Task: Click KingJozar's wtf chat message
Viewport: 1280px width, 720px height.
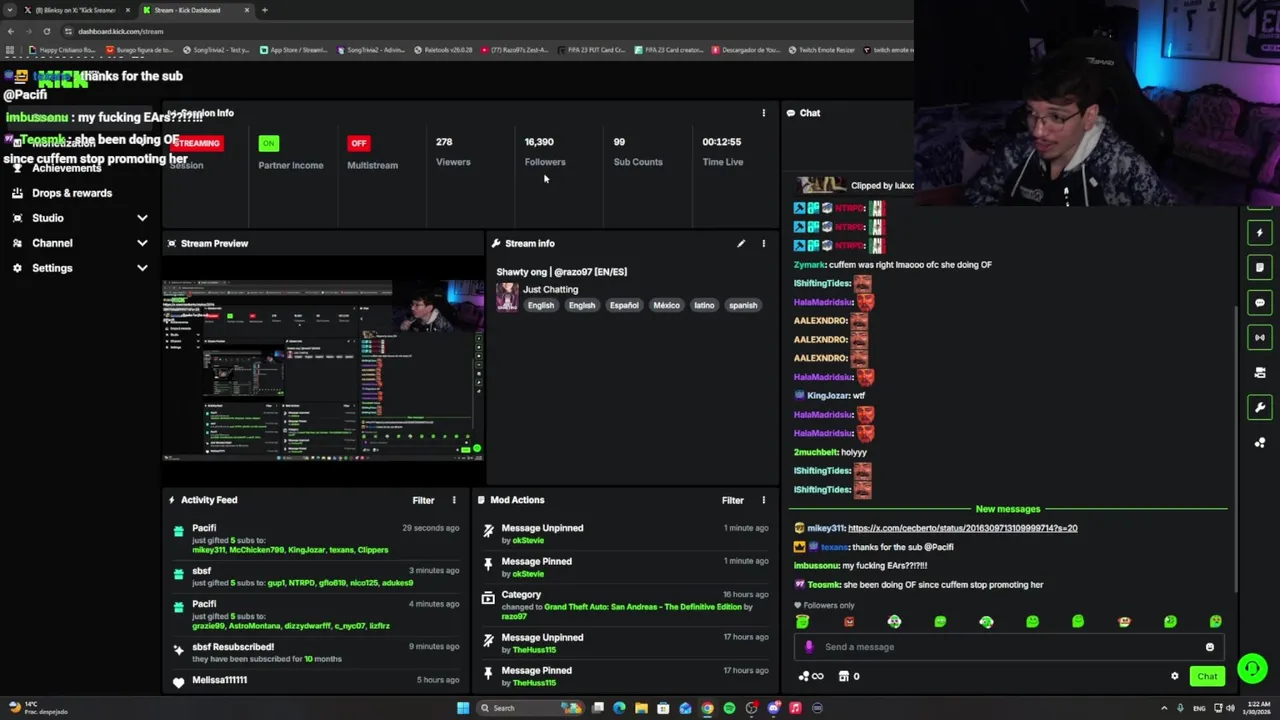Action: tap(837, 396)
